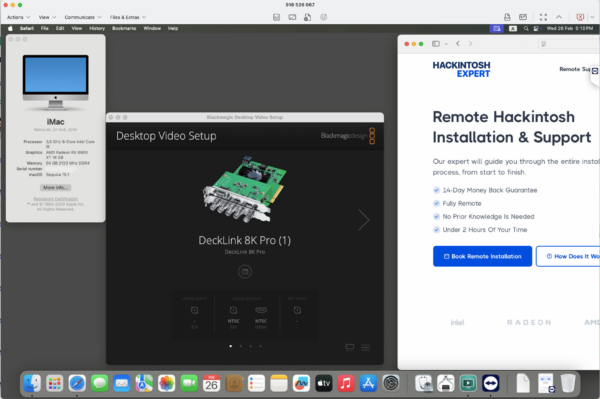600x399 pixels.
Task: Click the second center toolbar icon in TeamViewer
Action: (292, 17)
